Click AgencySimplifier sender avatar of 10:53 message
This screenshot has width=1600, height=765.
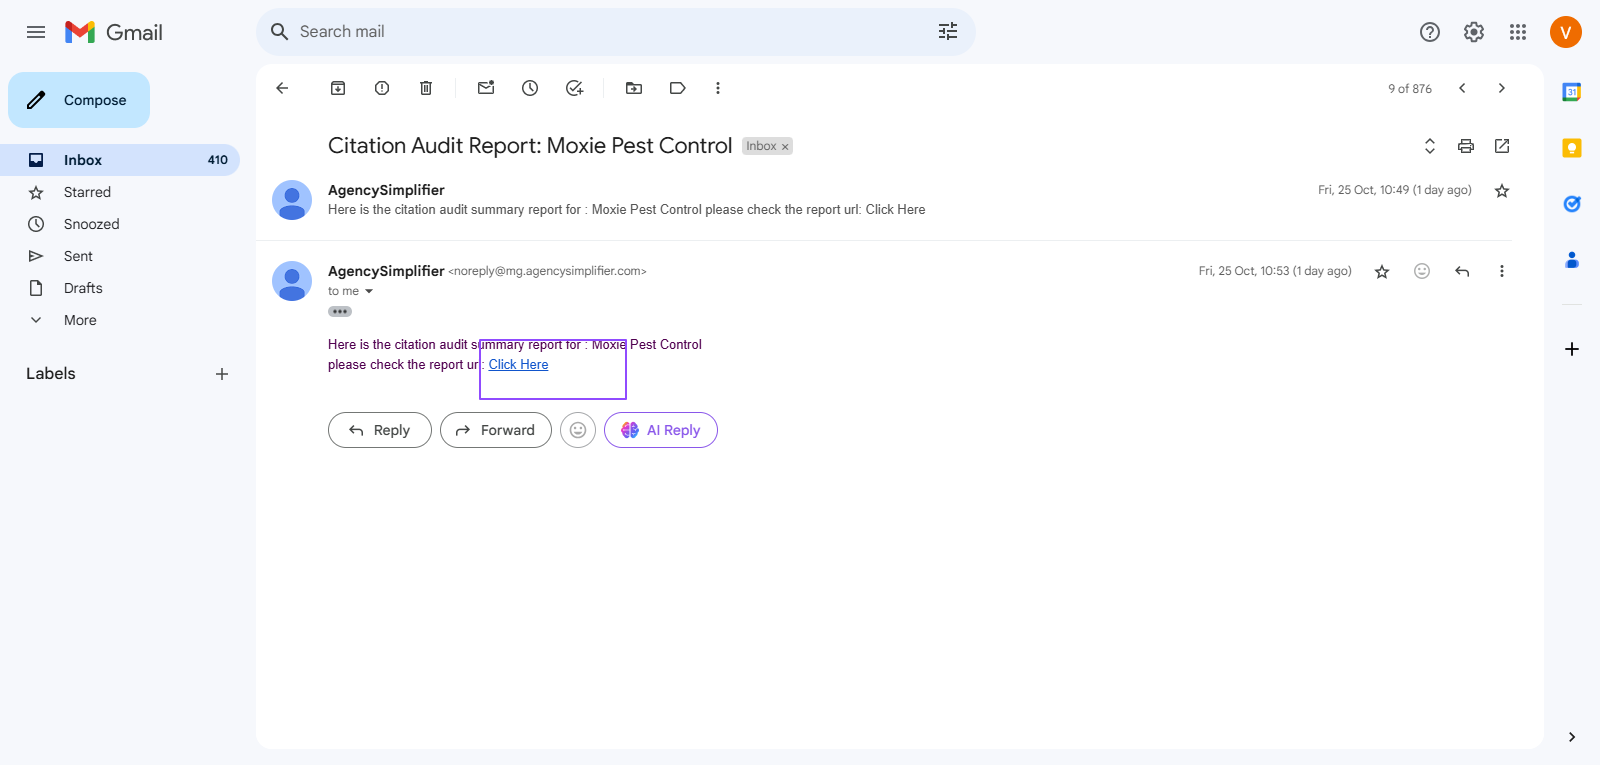[292, 282]
